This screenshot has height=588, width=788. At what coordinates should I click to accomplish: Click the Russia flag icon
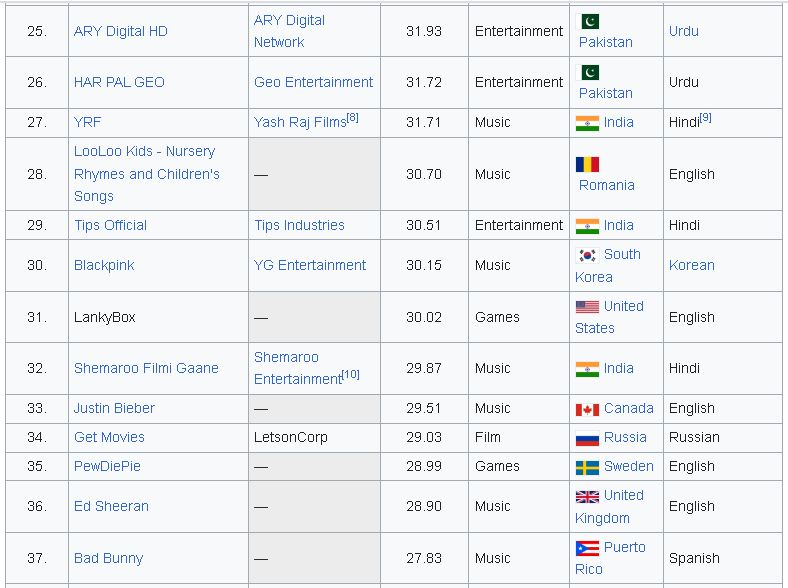click(x=587, y=438)
